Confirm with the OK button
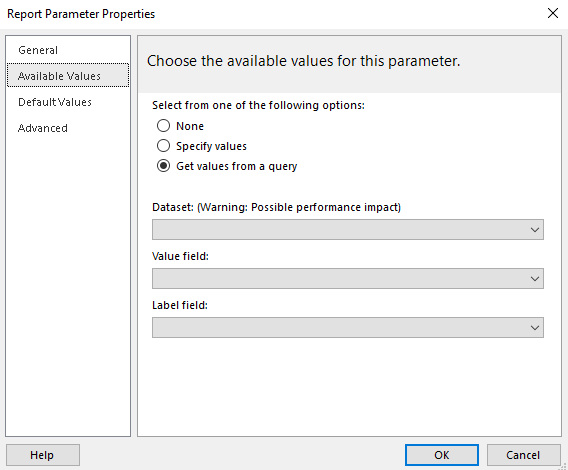Screen dimensions: 568x470 click(x=442, y=455)
